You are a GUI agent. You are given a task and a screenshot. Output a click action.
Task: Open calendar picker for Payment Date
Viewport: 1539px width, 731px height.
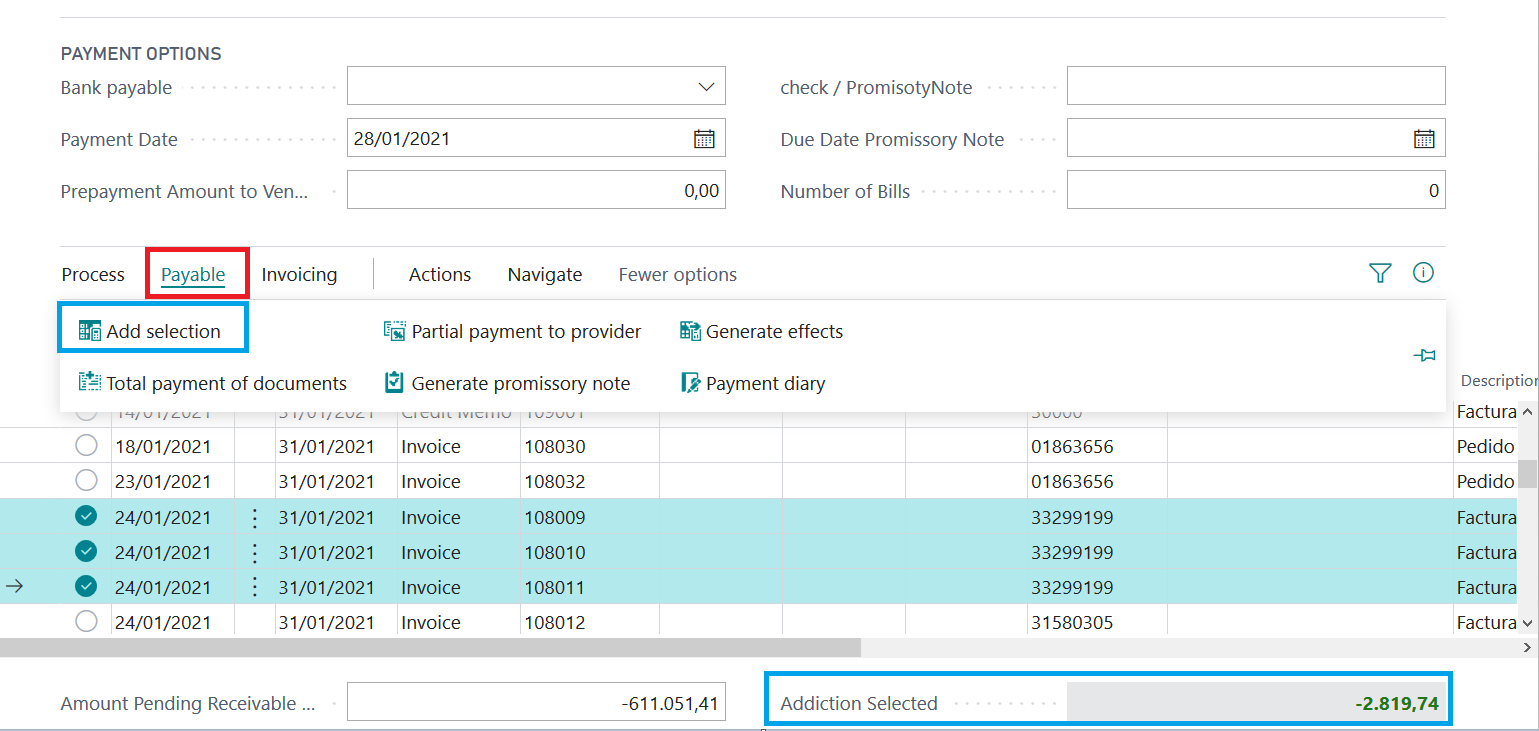click(704, 139)
